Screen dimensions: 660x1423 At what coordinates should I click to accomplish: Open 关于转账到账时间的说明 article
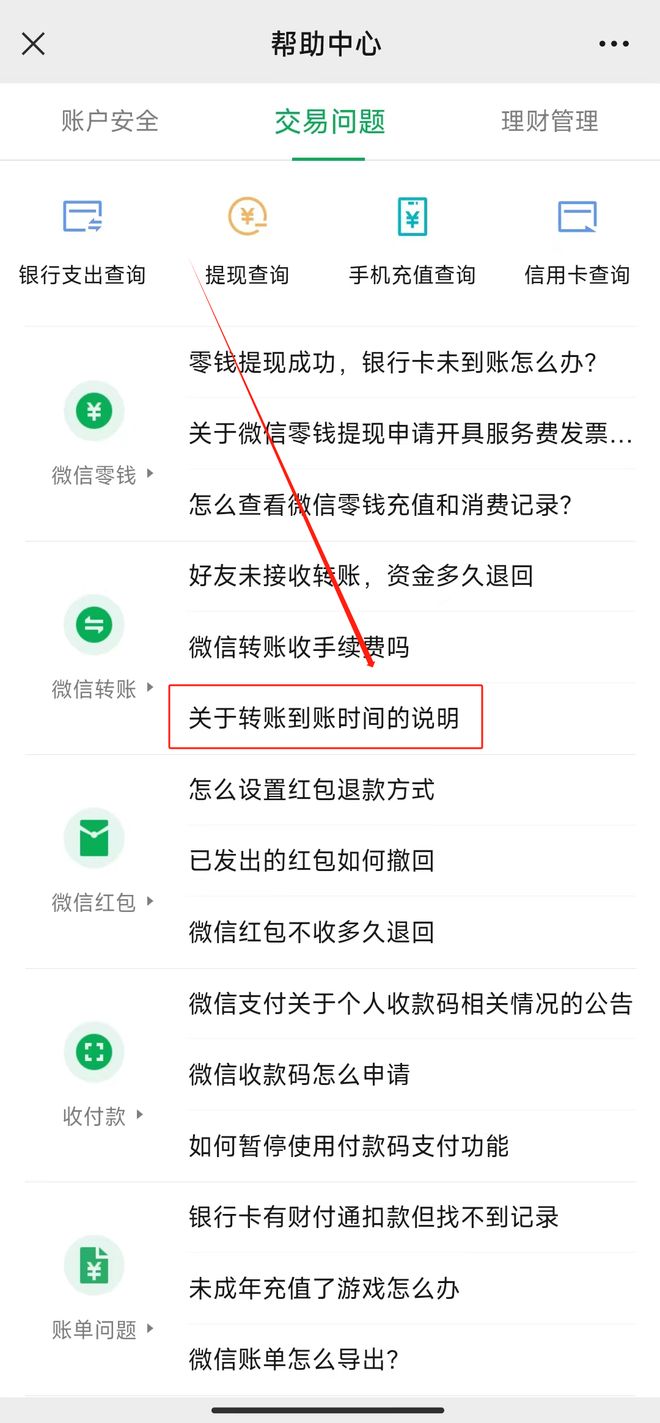point(324,718)
